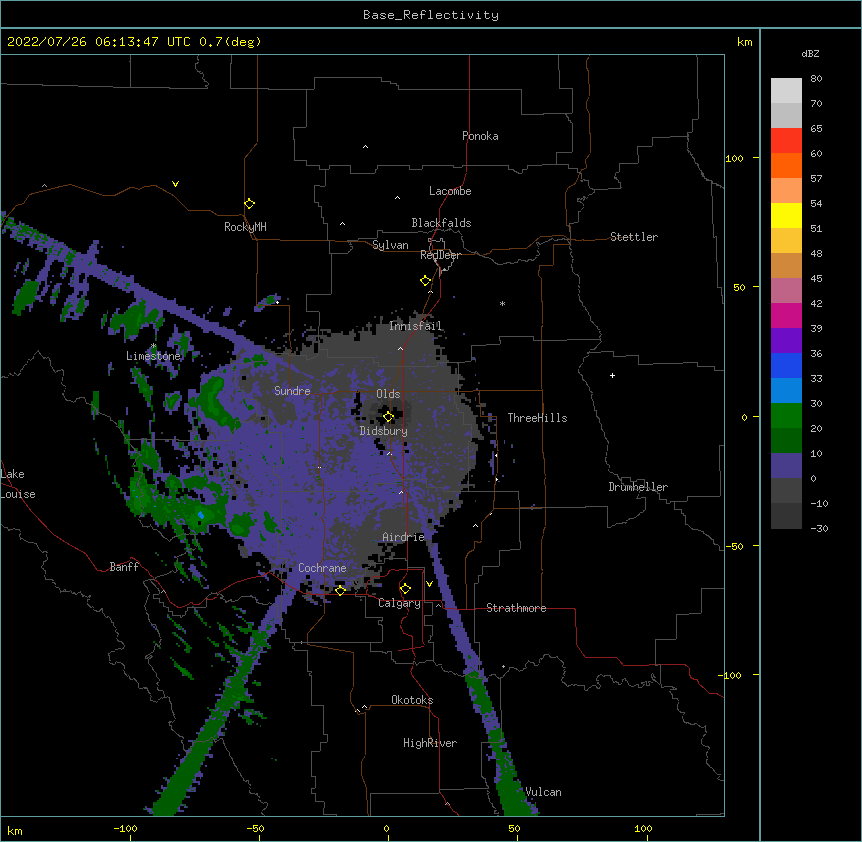Click the -50 tick on the horizontal axis
This screenshot has width=862, height=842.
(255, 828)
